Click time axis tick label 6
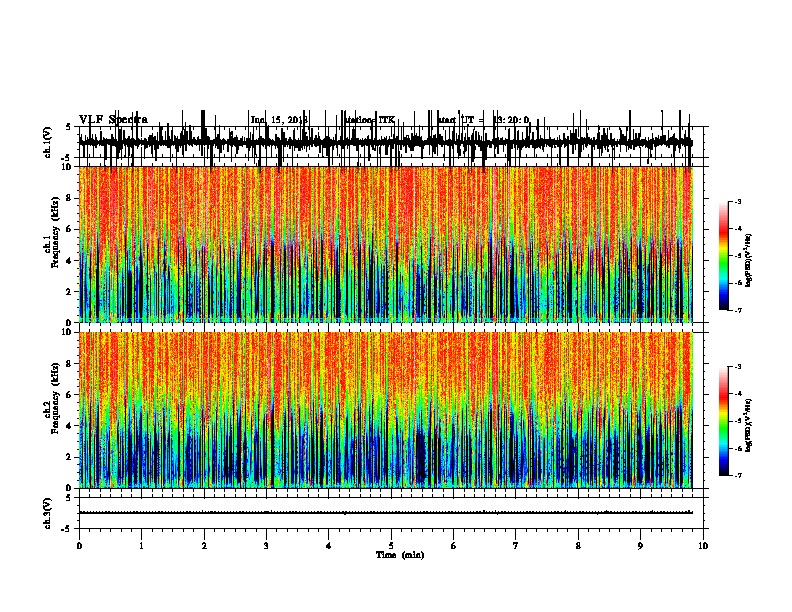Viewport: 792px width, 612px height. [x=454, y=546]
